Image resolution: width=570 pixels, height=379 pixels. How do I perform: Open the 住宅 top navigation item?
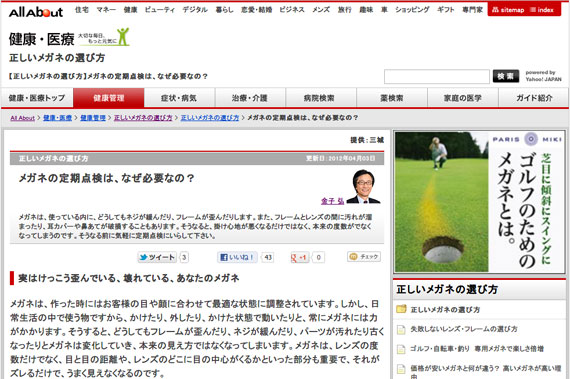point(82,10)
